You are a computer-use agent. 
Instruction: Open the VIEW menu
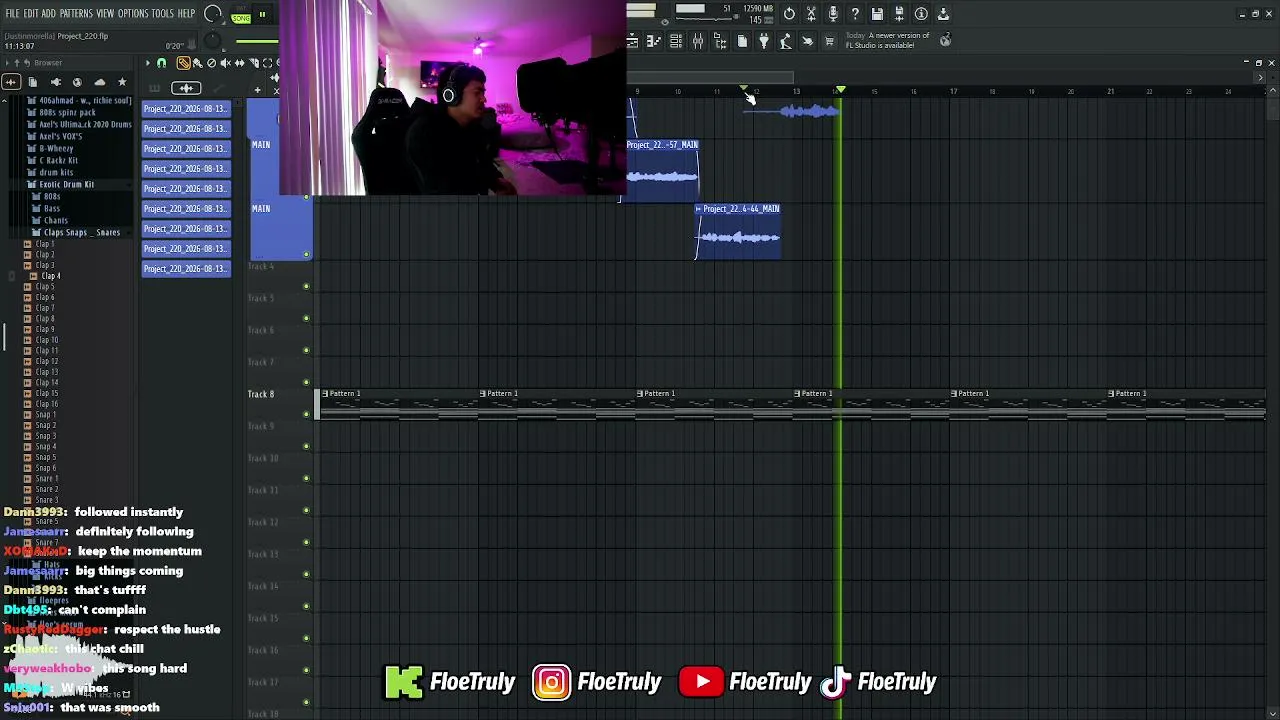(105, 14)
